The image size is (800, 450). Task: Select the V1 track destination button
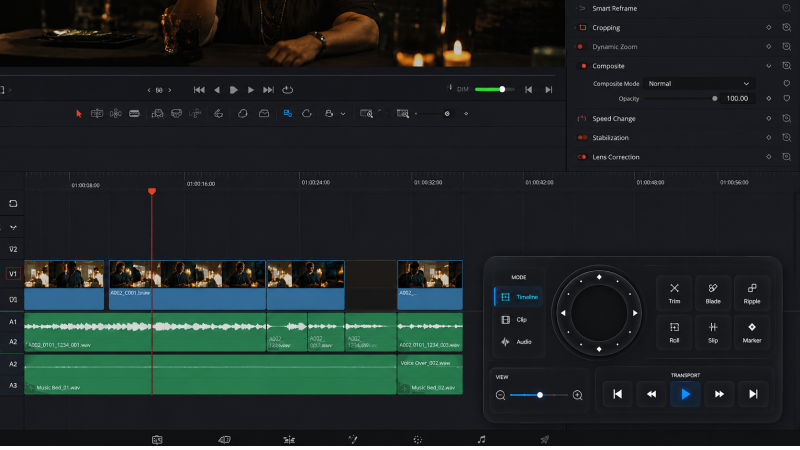coord(13,274)
